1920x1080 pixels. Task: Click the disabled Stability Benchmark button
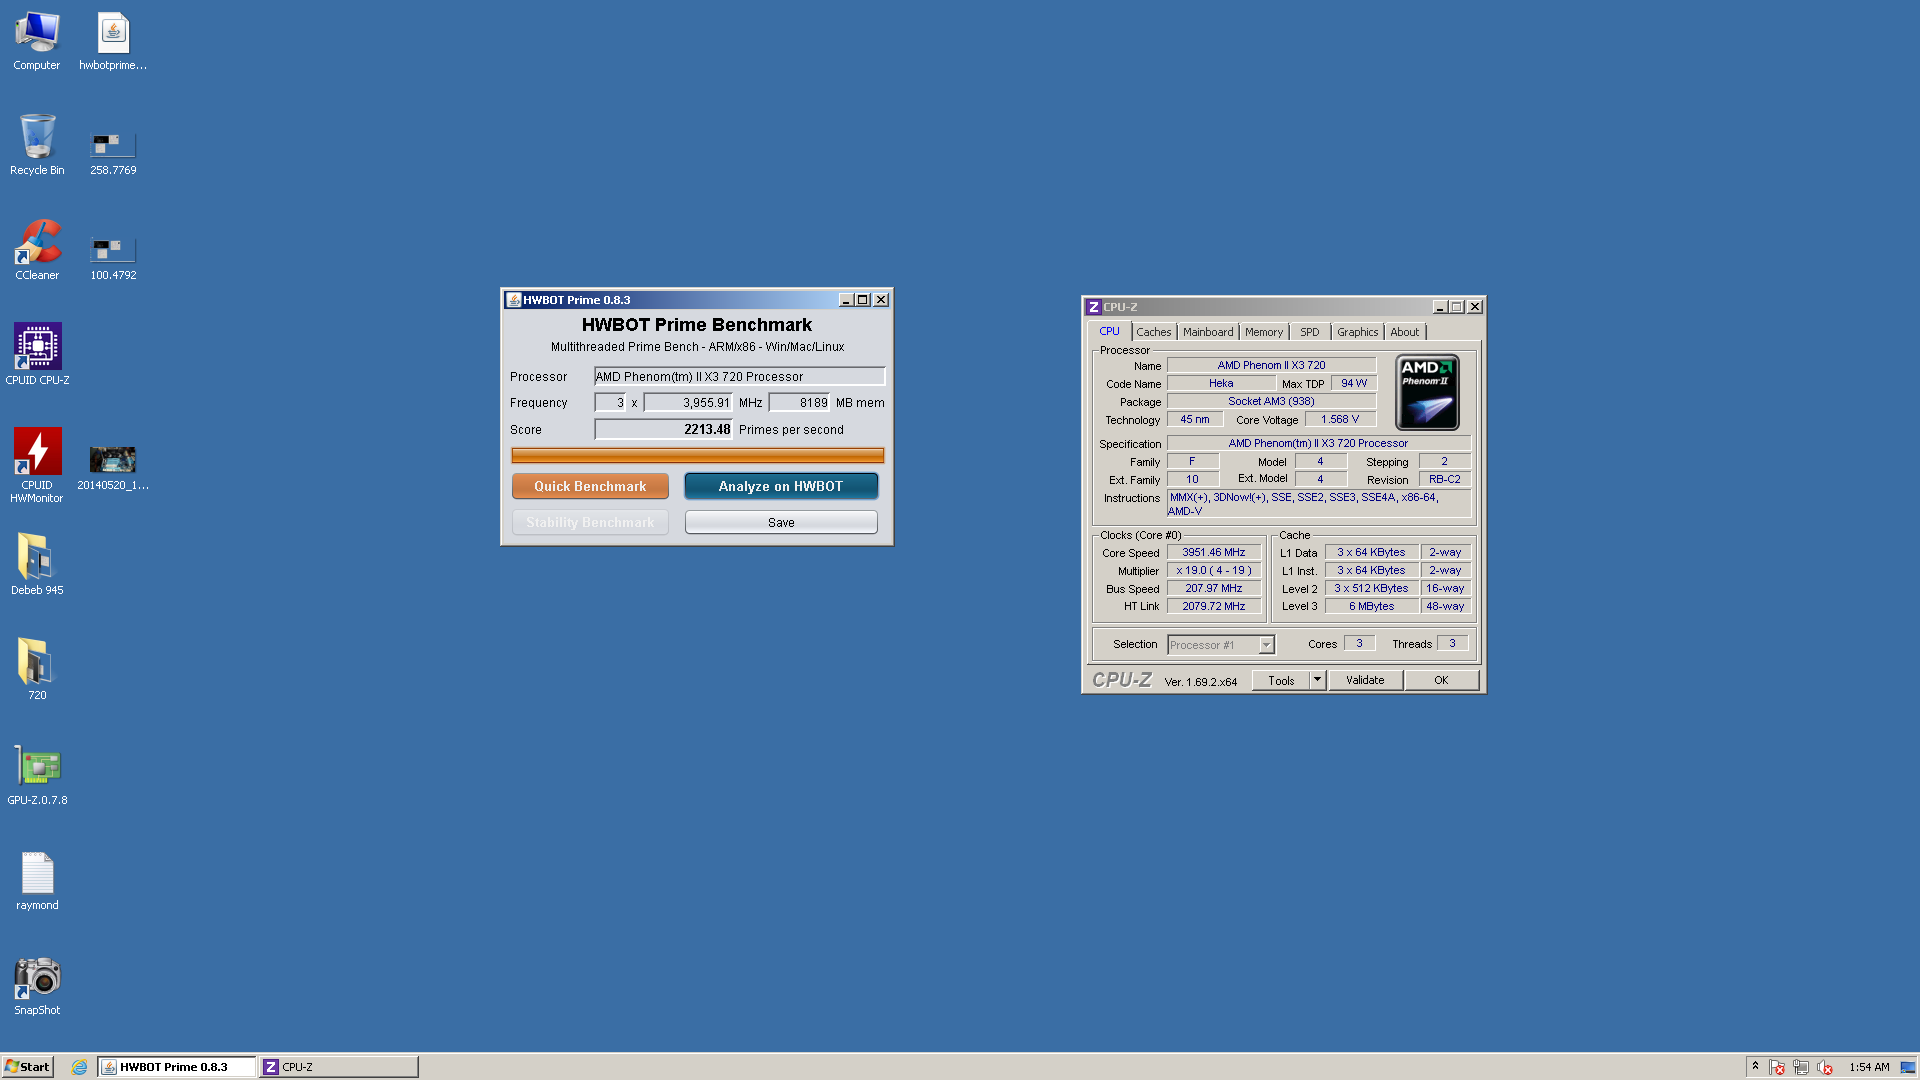(x=590, y=522)
